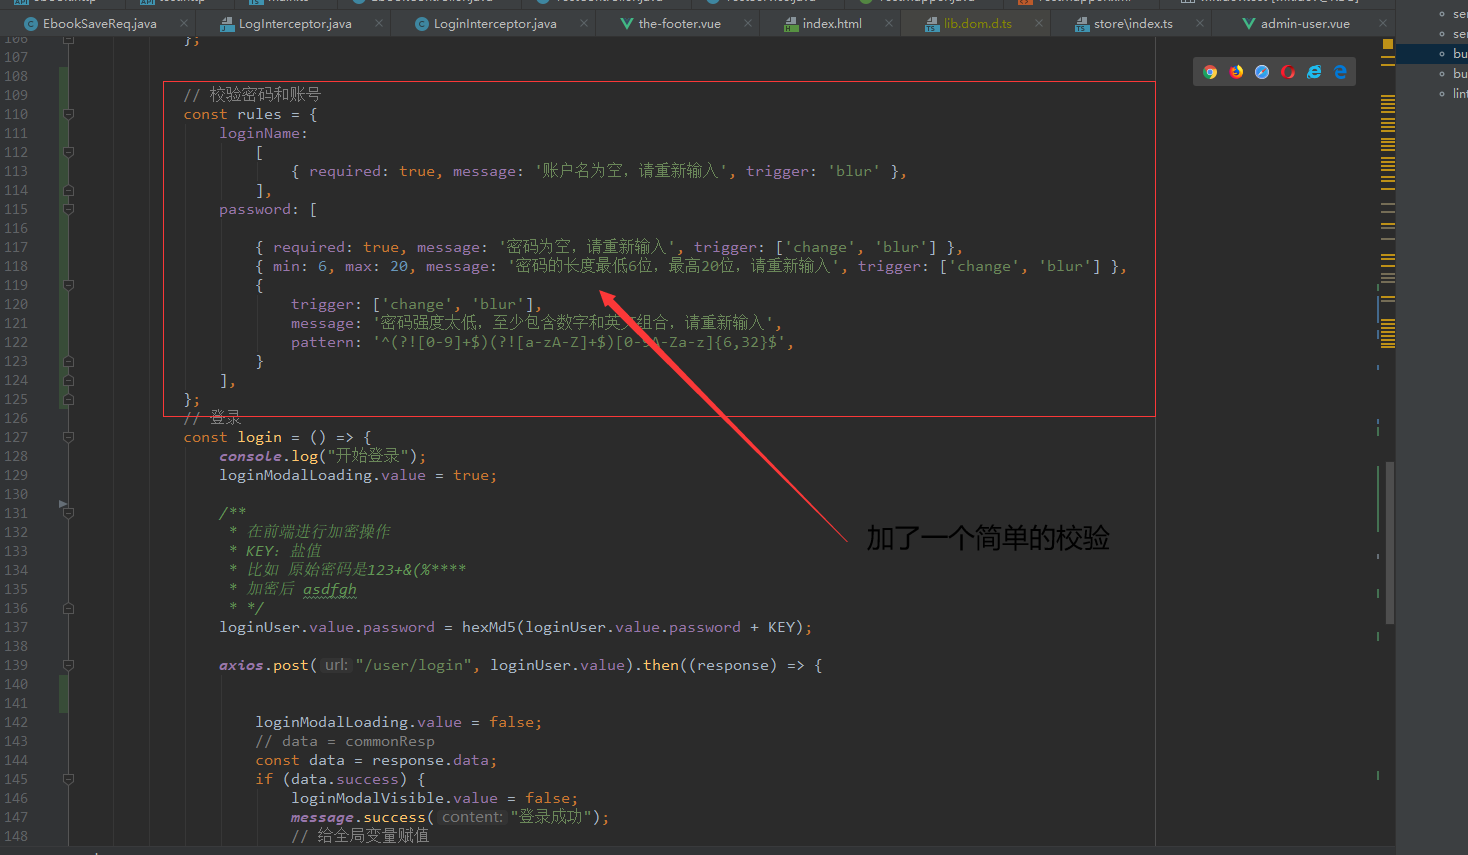1468x855 pixels.
Task: Close the LoginInterceptor.java tab
Action: pyautogui.click(x=584, y=23)
